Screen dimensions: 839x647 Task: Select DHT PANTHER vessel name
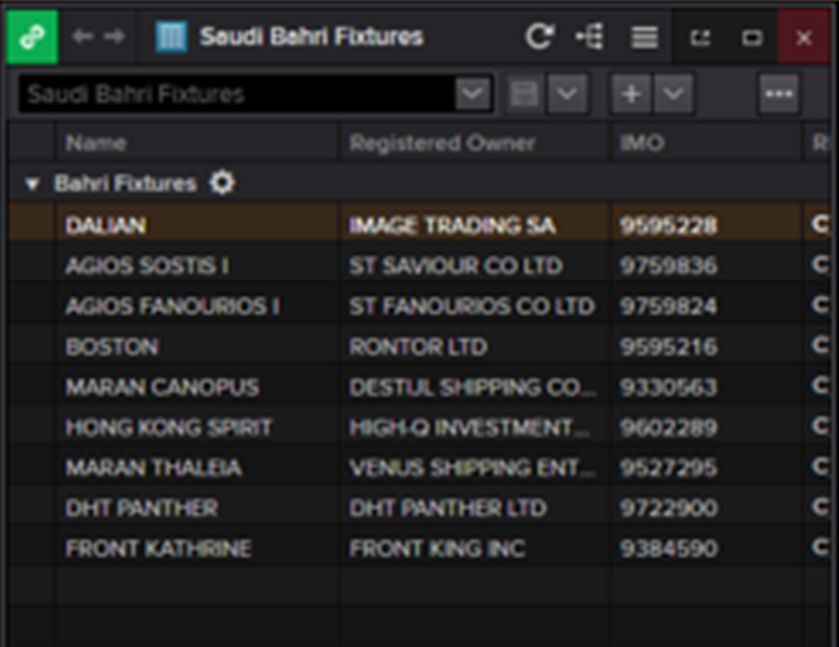[x=142, y=508]
